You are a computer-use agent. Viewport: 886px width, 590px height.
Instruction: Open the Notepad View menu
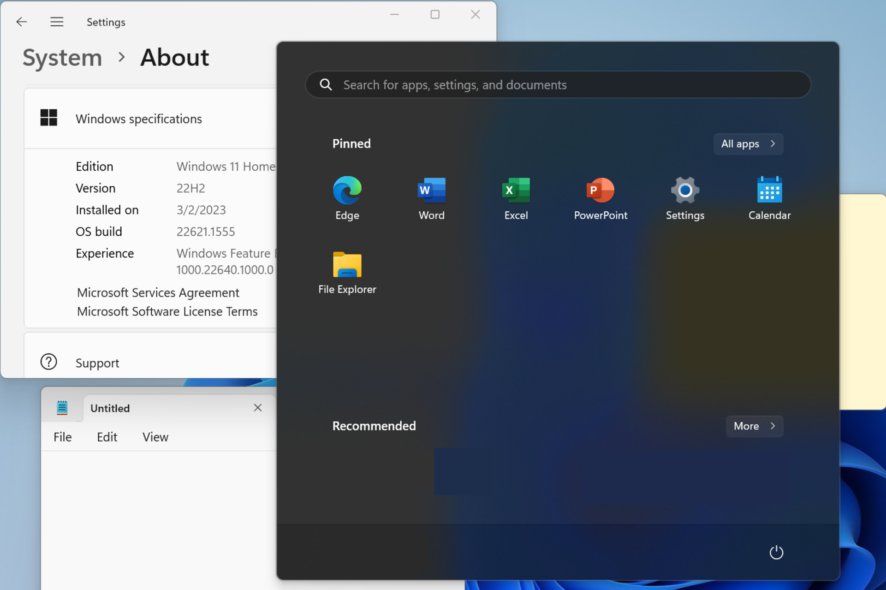155,437
